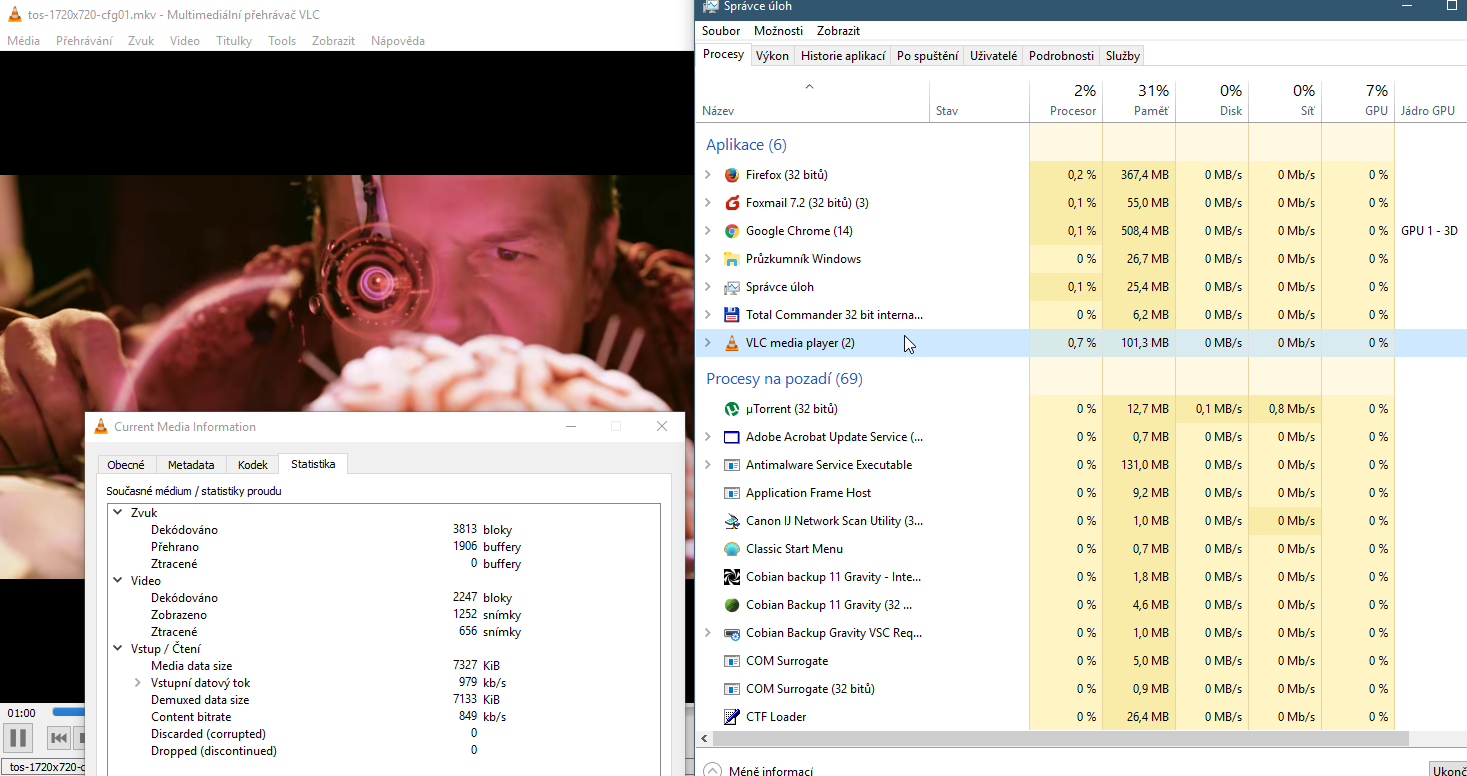Click the Adobe Acrobat Update Service icon
The height and width of the screenshot is (776, 1467).
coord(731,437)
